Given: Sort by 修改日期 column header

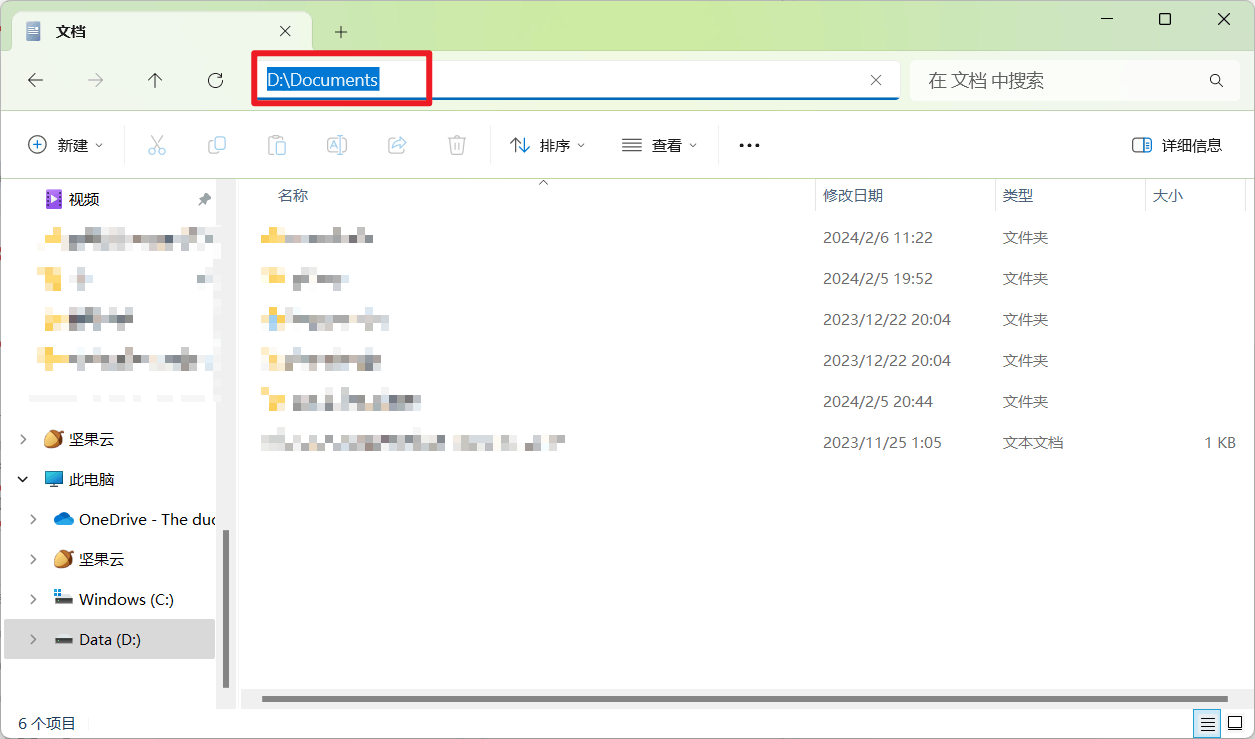Looking at the screenshot, I should [853, 196].
